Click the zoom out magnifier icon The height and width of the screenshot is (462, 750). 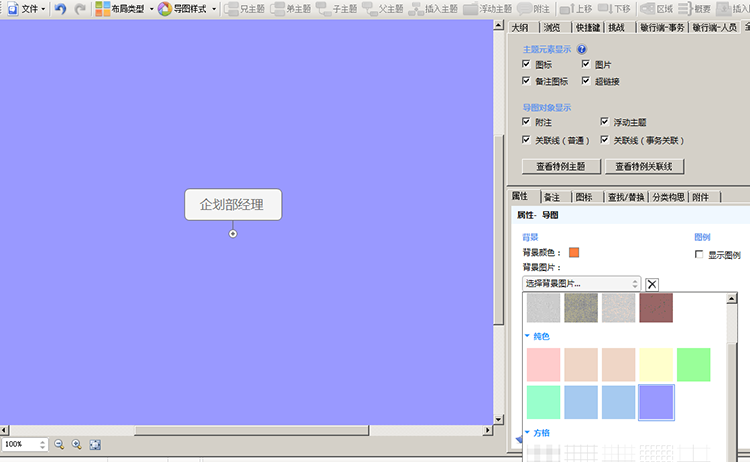click(59, 444)
